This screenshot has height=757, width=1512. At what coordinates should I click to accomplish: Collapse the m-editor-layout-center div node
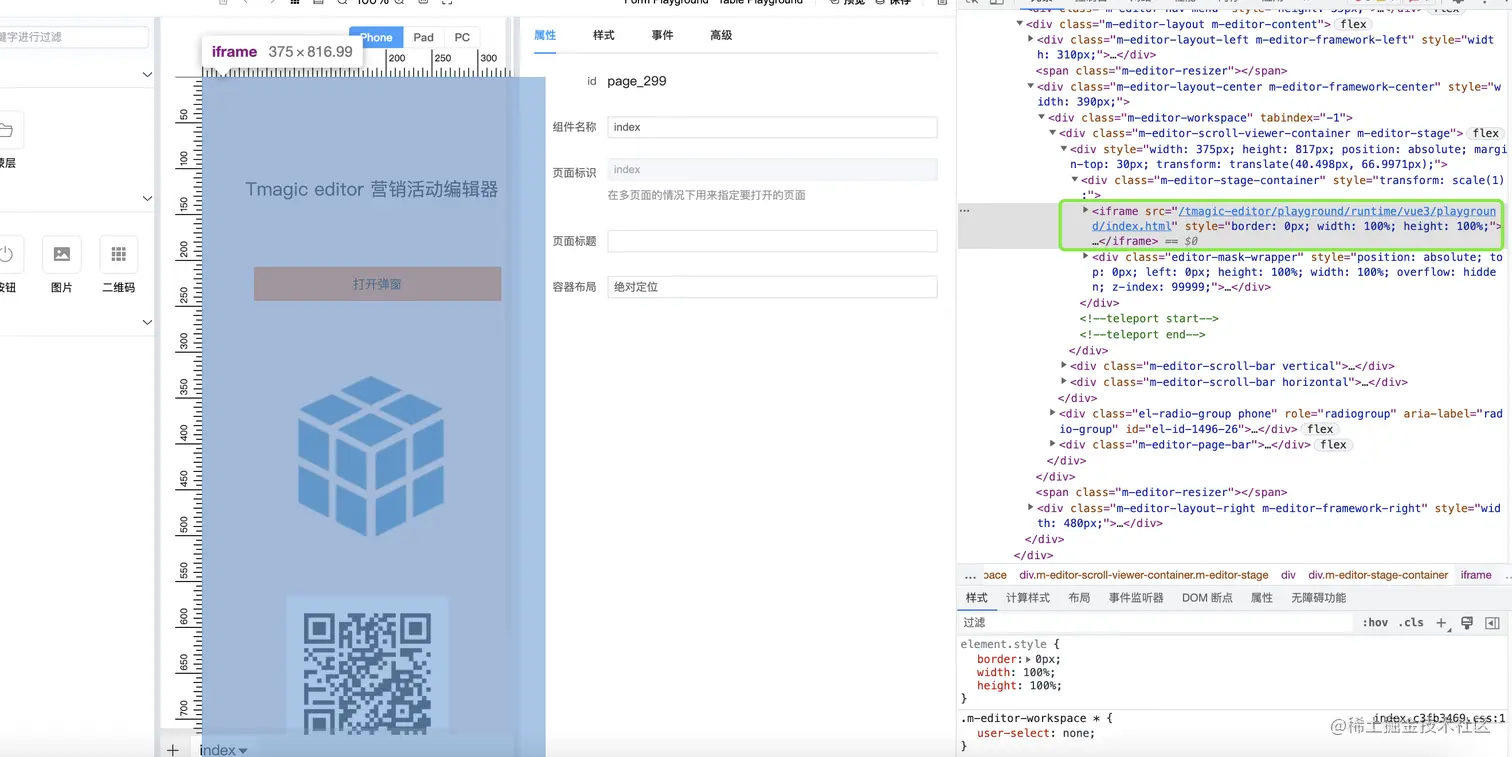[x=1031, y=86]
